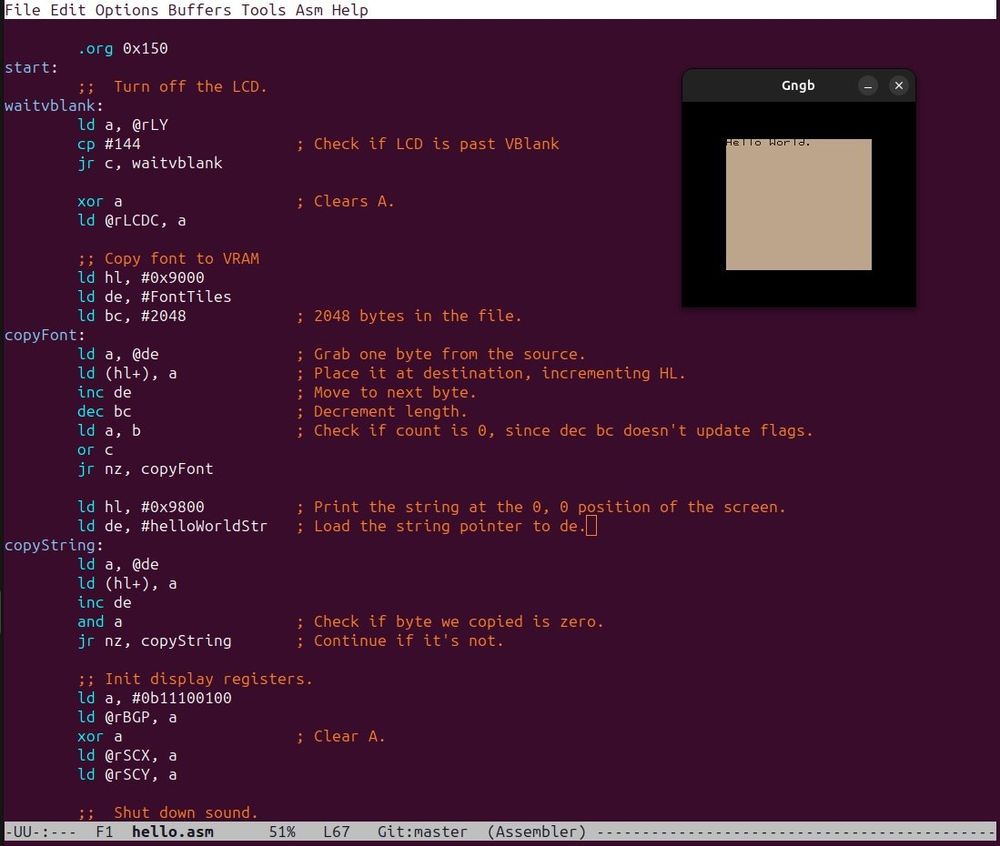Click the Gngb window title bar

pos(798,85)
